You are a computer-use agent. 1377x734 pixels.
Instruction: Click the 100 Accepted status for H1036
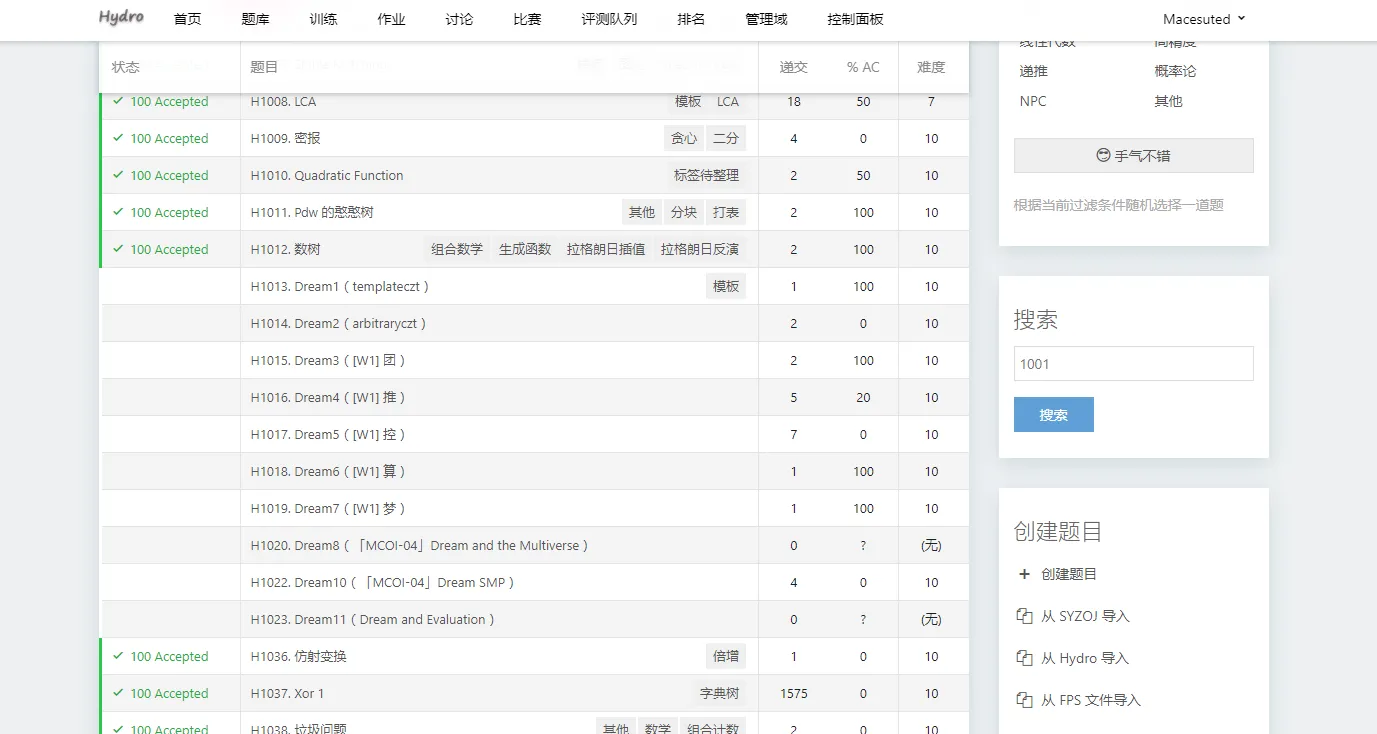169,656
